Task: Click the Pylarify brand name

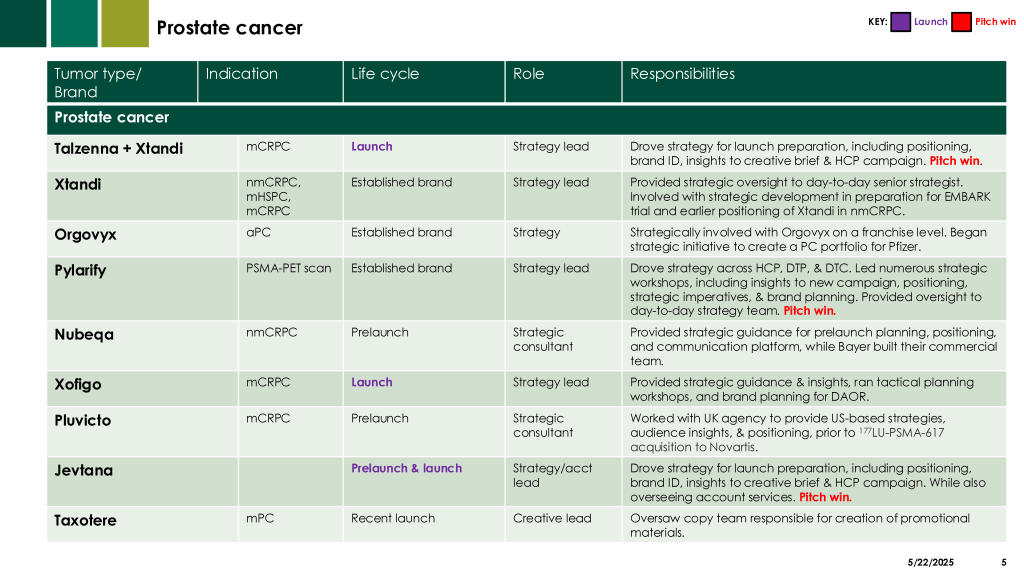Action: click(x=80, y=271)
